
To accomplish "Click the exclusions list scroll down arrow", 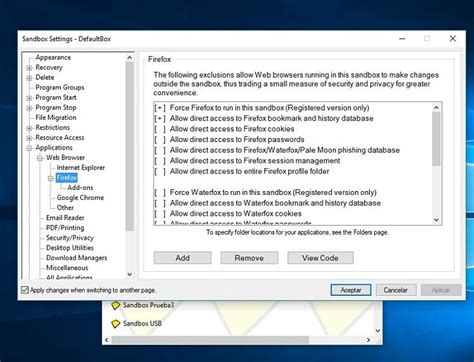I will click(436, 220).
